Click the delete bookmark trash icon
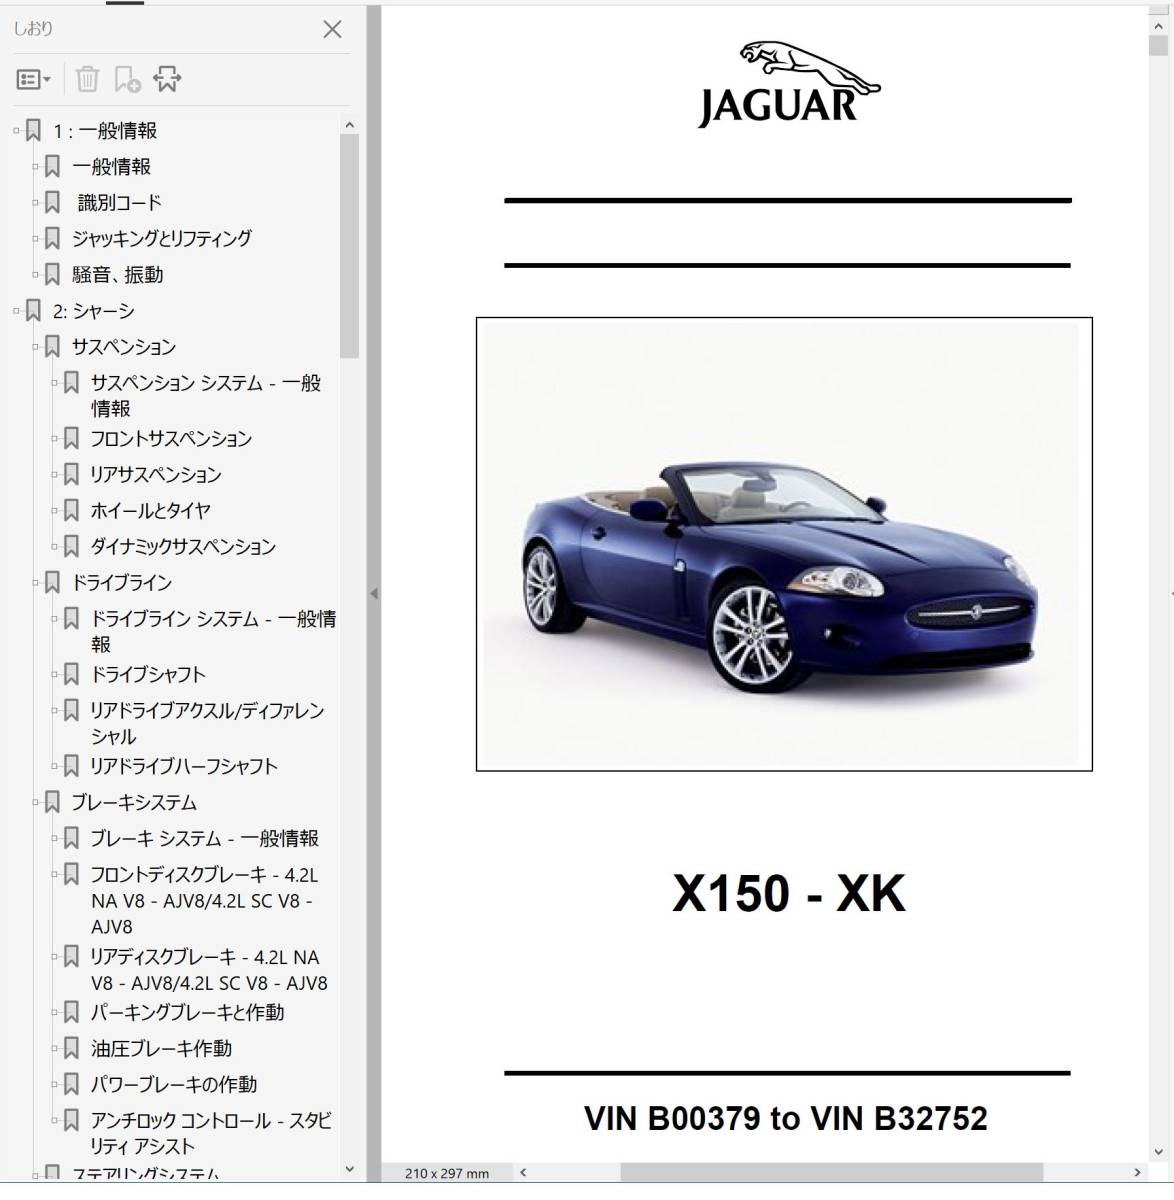The height and width of the screenshot is (1200, 1174). tap(88, 79)
